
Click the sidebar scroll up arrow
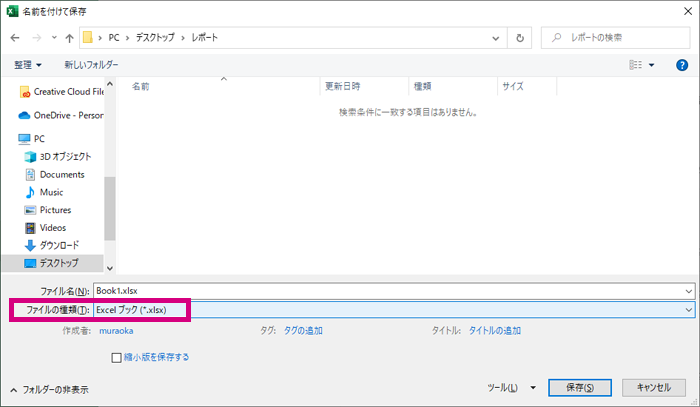pos(110,84)
